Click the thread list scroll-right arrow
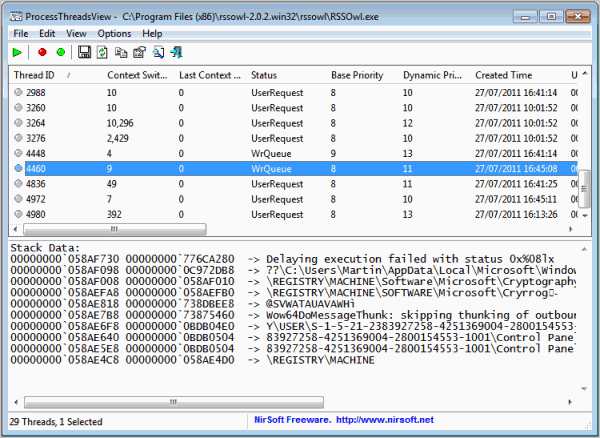600x438 pixels. [571, 229]
